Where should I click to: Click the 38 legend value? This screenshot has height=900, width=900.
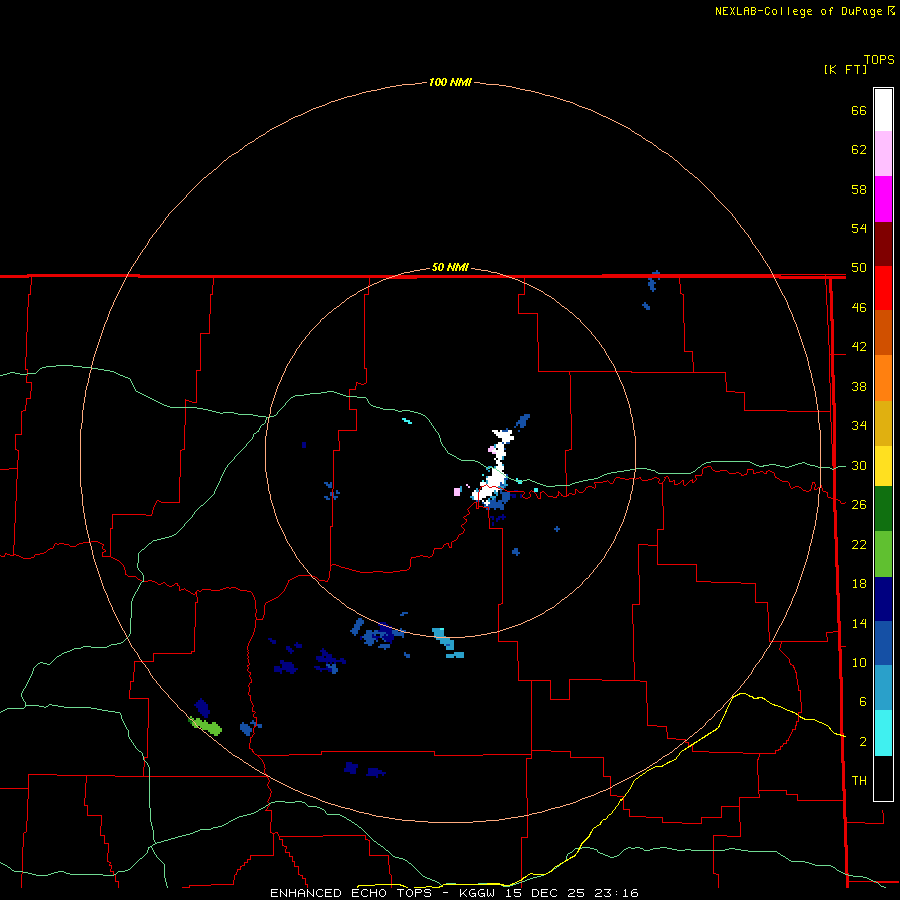[859, 387]
